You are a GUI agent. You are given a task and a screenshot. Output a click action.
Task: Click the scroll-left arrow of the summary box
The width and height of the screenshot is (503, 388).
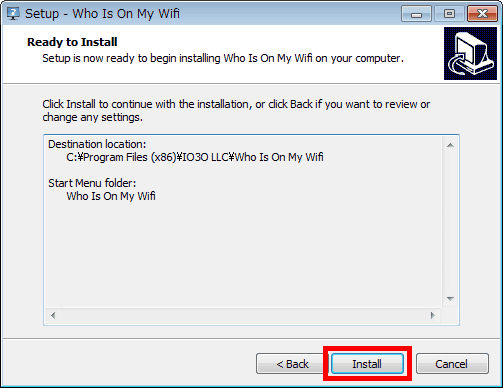point(53,315)
